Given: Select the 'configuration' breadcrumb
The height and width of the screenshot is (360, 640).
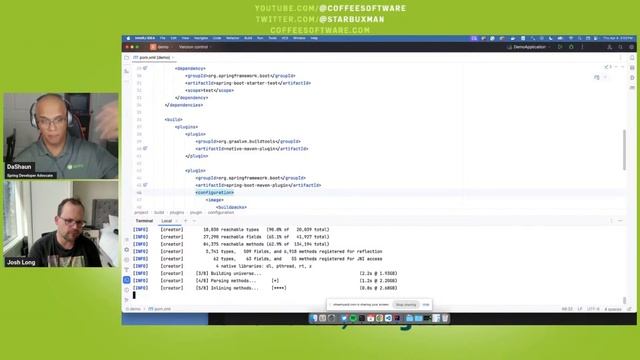Looking at the screenshot, I should [x=221, y=213].
